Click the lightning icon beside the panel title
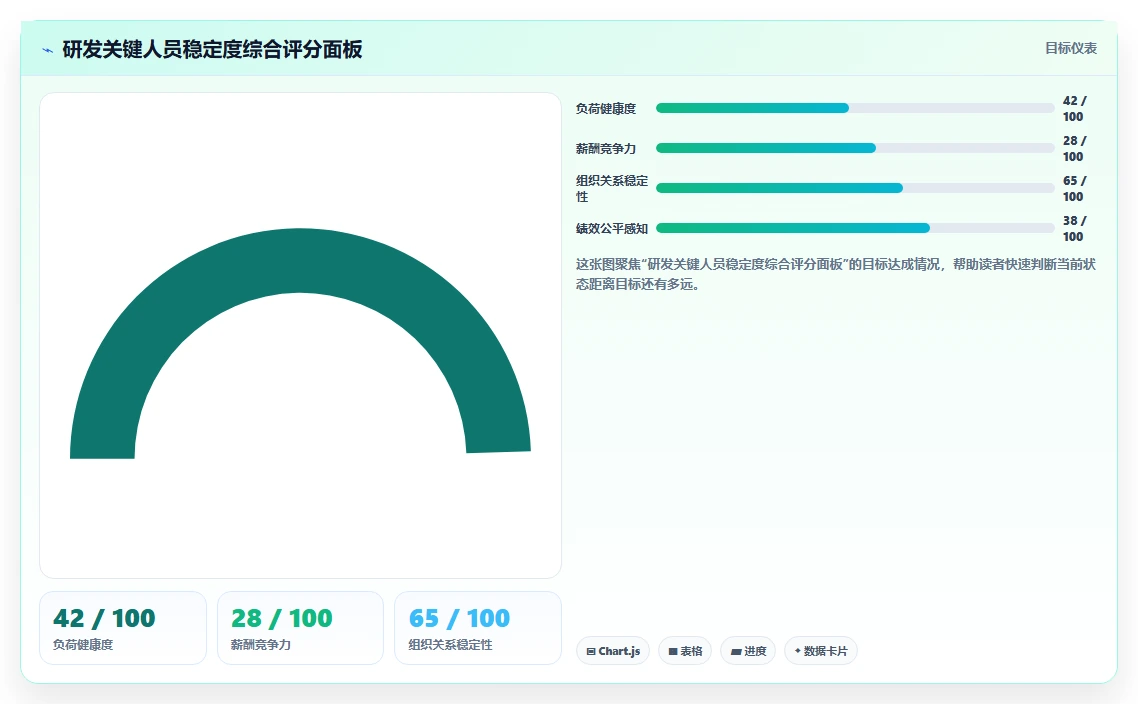 (48, 50)
